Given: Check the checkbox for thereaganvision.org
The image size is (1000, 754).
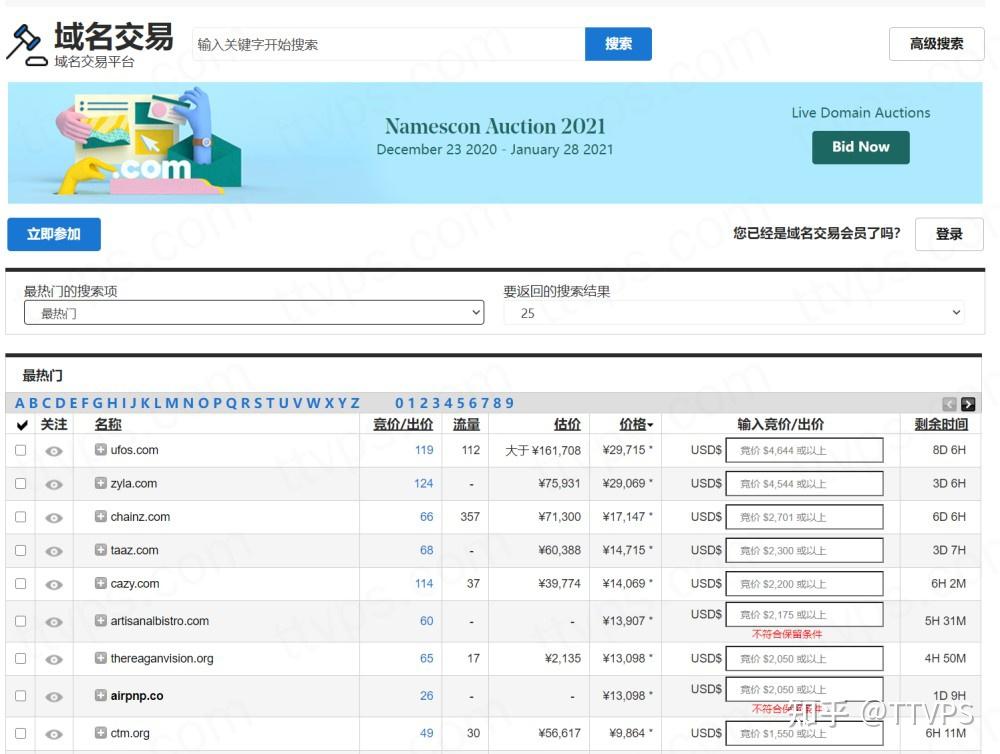Looking at the screenshot, I should (20, 658).
